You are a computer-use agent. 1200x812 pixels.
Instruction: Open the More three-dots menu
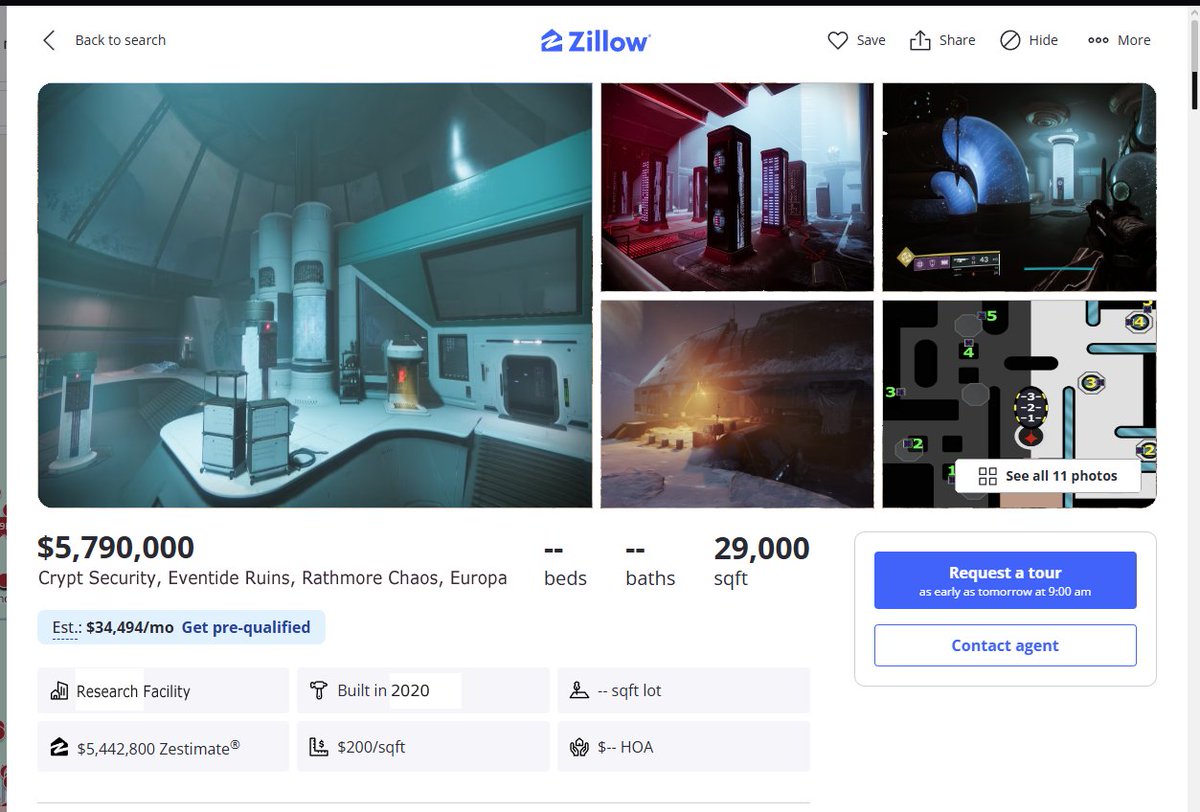pos(1119,40)
